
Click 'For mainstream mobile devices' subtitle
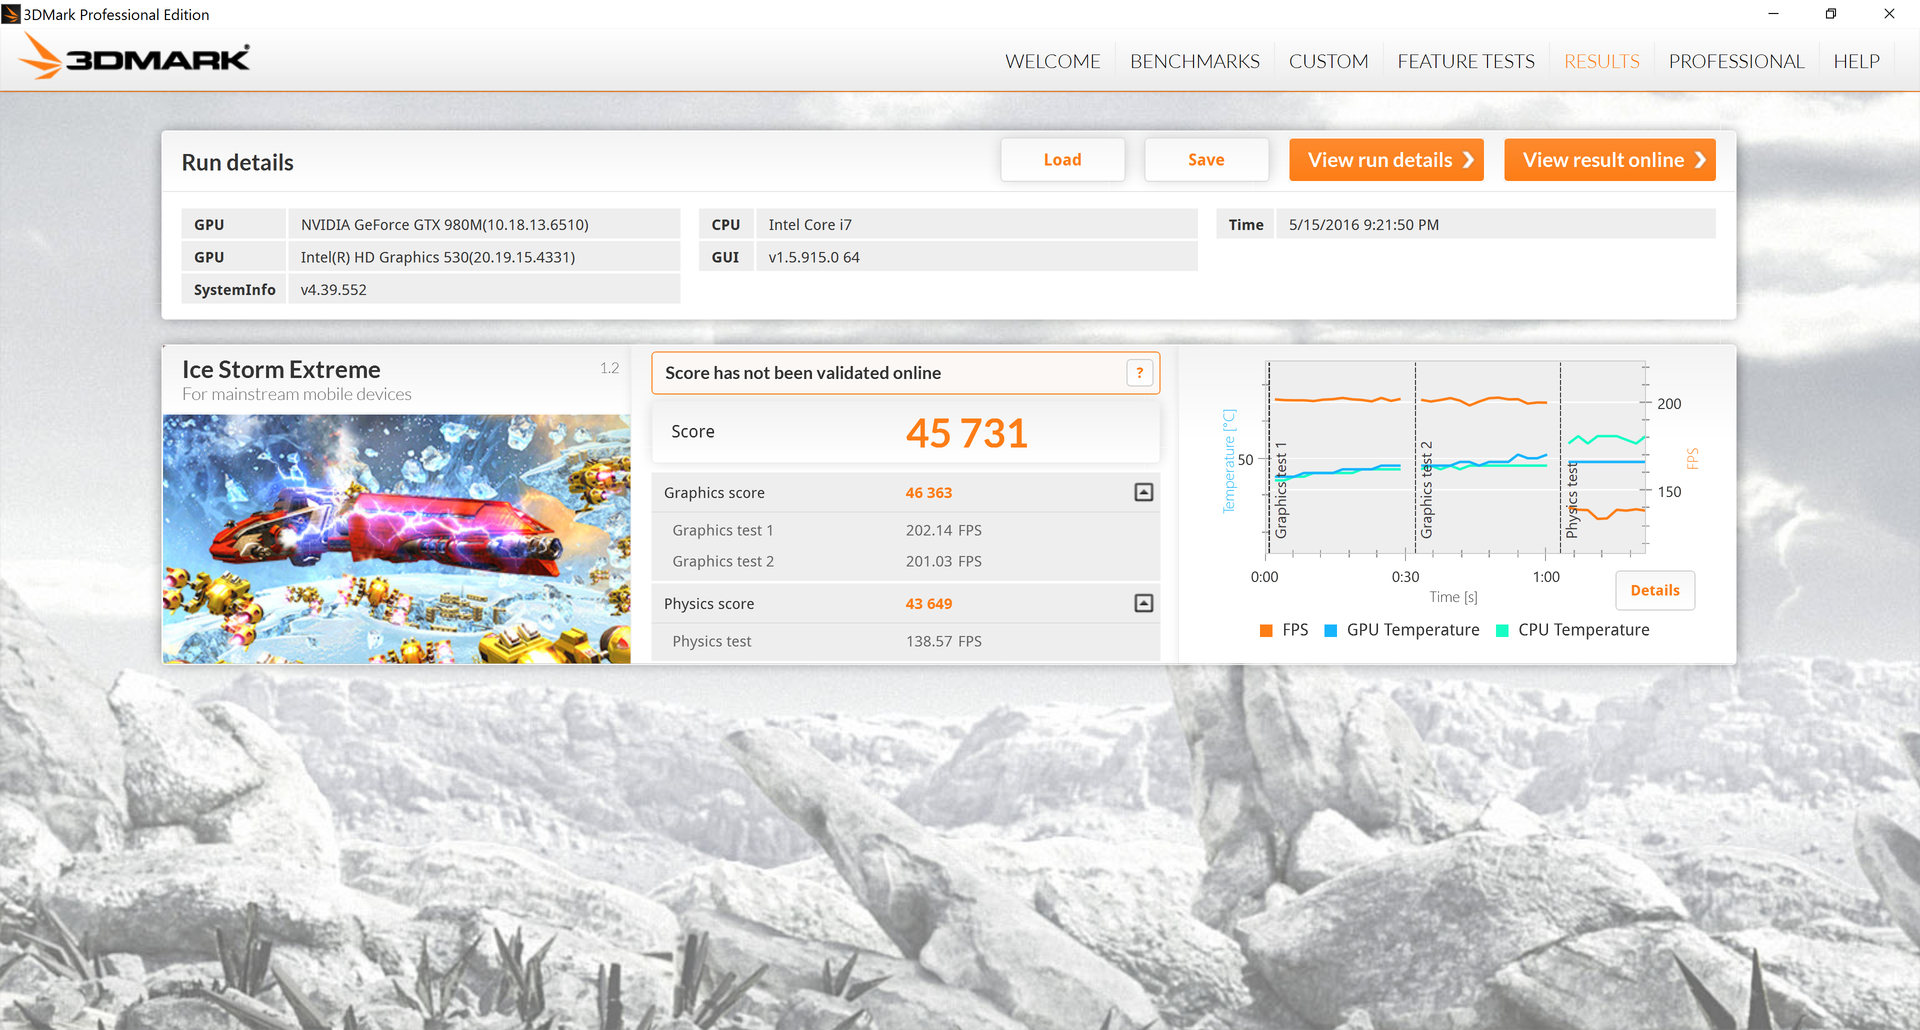click(x=297, y=395)
